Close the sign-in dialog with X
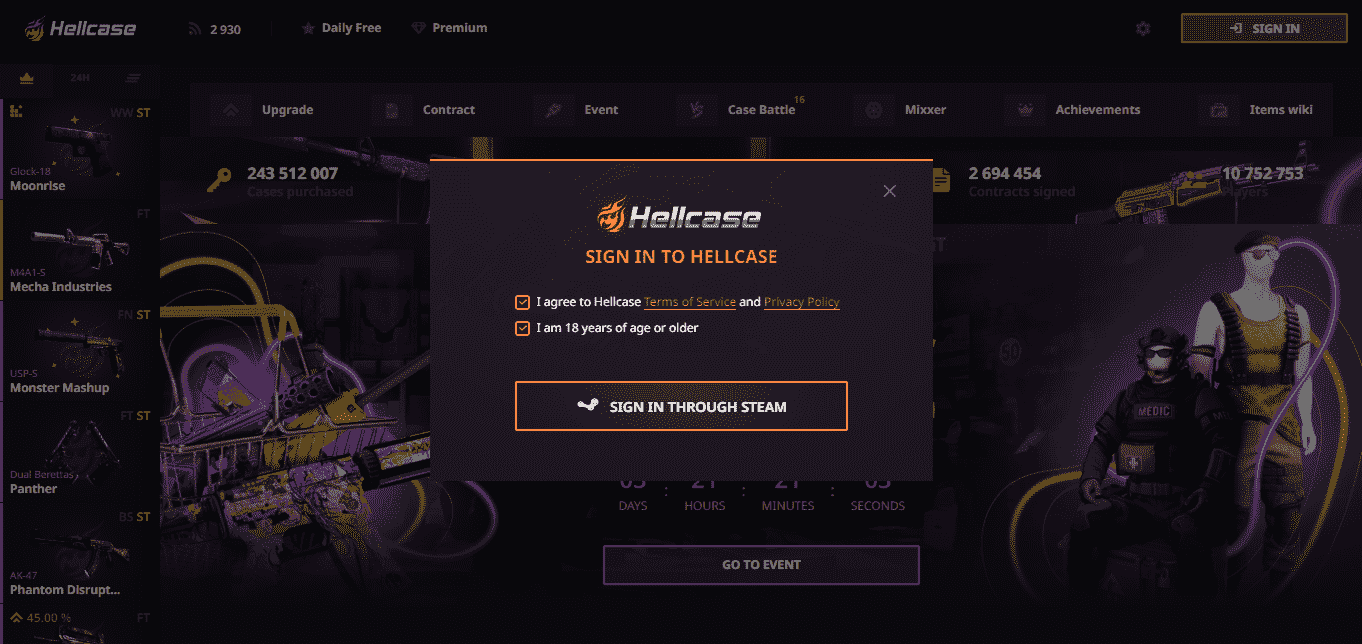This screenshot has height=644, width=1362. coord(890,191)
